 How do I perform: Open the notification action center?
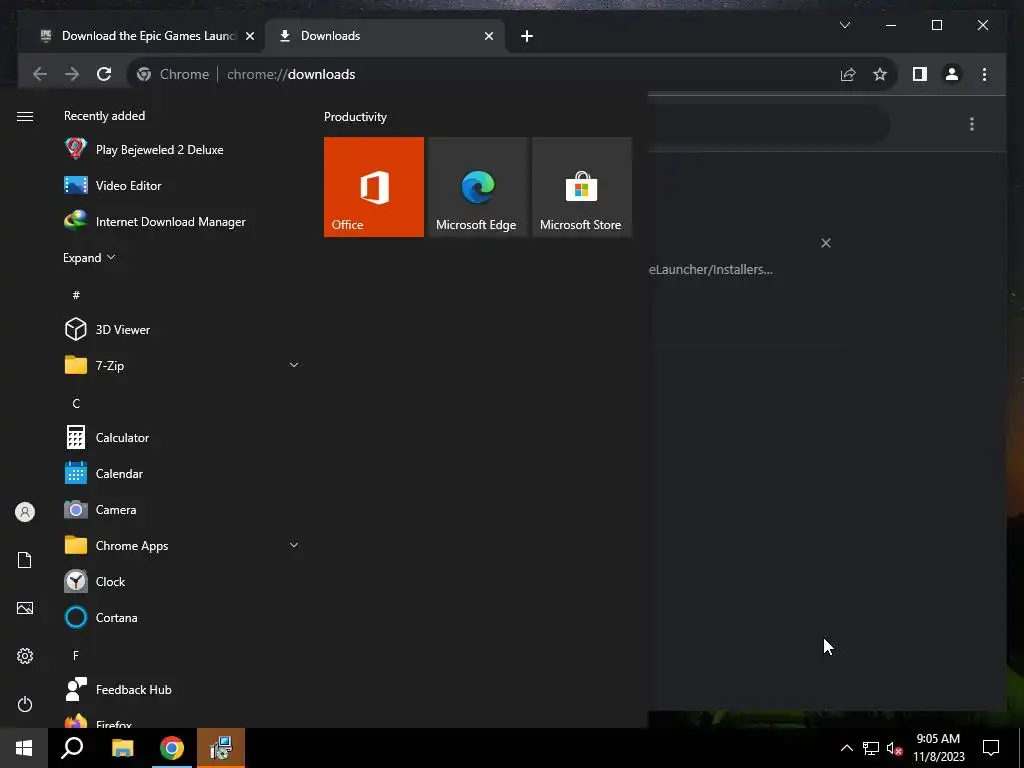pyautogui.click(x=991, y=748)
